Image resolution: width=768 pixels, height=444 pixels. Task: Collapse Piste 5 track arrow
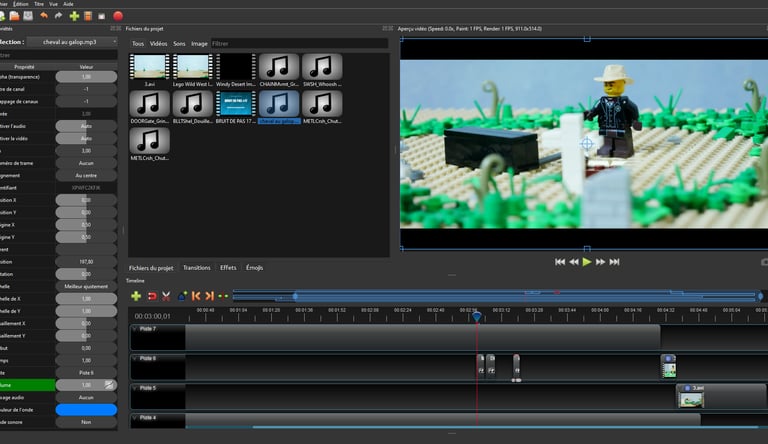[134, 388]
